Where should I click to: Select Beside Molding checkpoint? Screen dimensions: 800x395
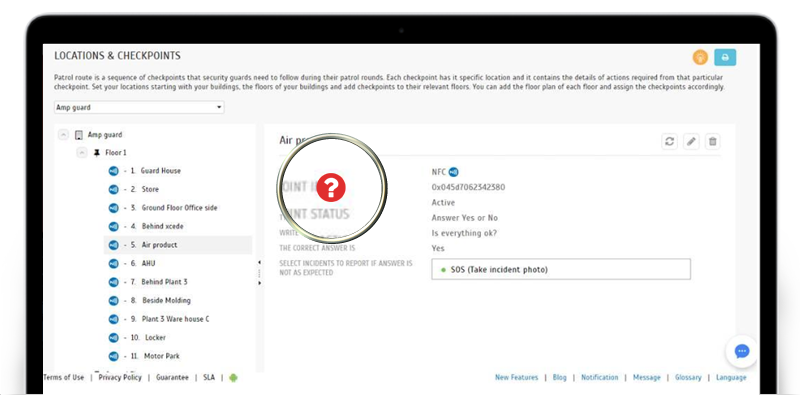166,301
